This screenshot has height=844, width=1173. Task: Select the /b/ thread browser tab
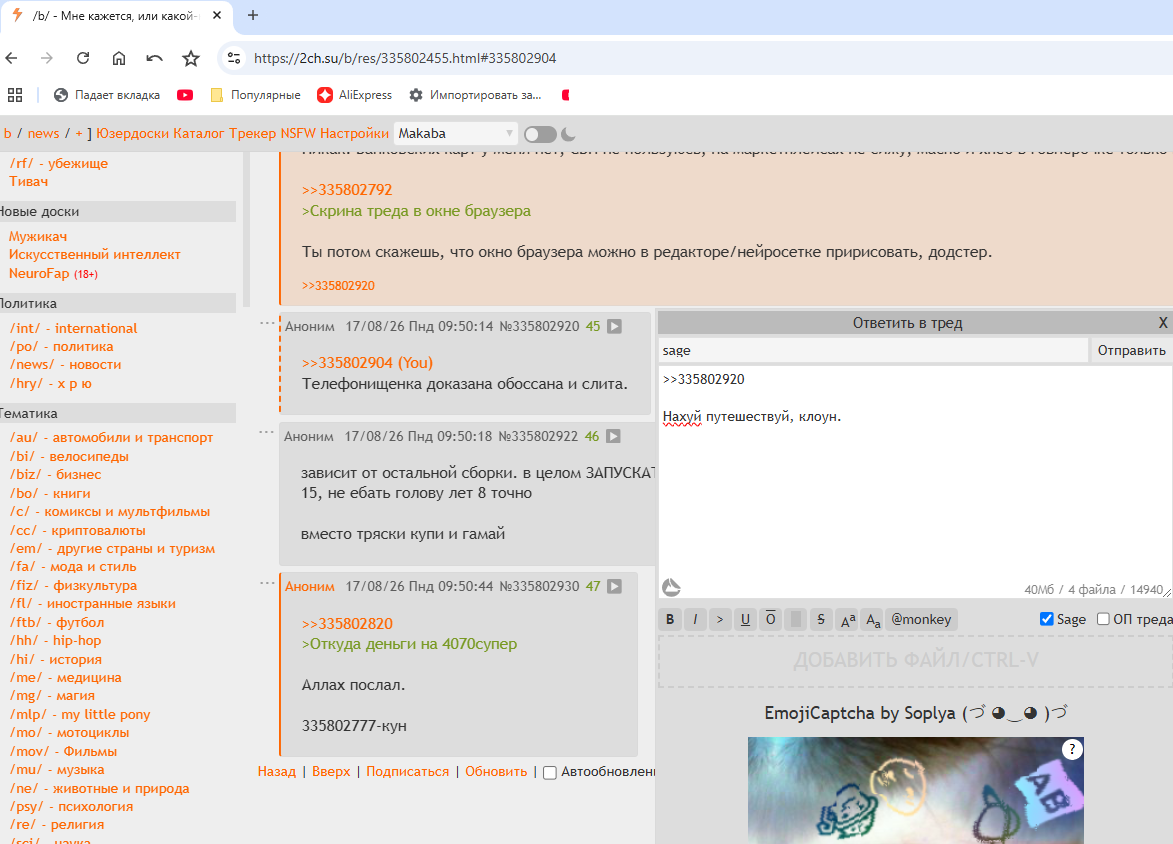117,16
